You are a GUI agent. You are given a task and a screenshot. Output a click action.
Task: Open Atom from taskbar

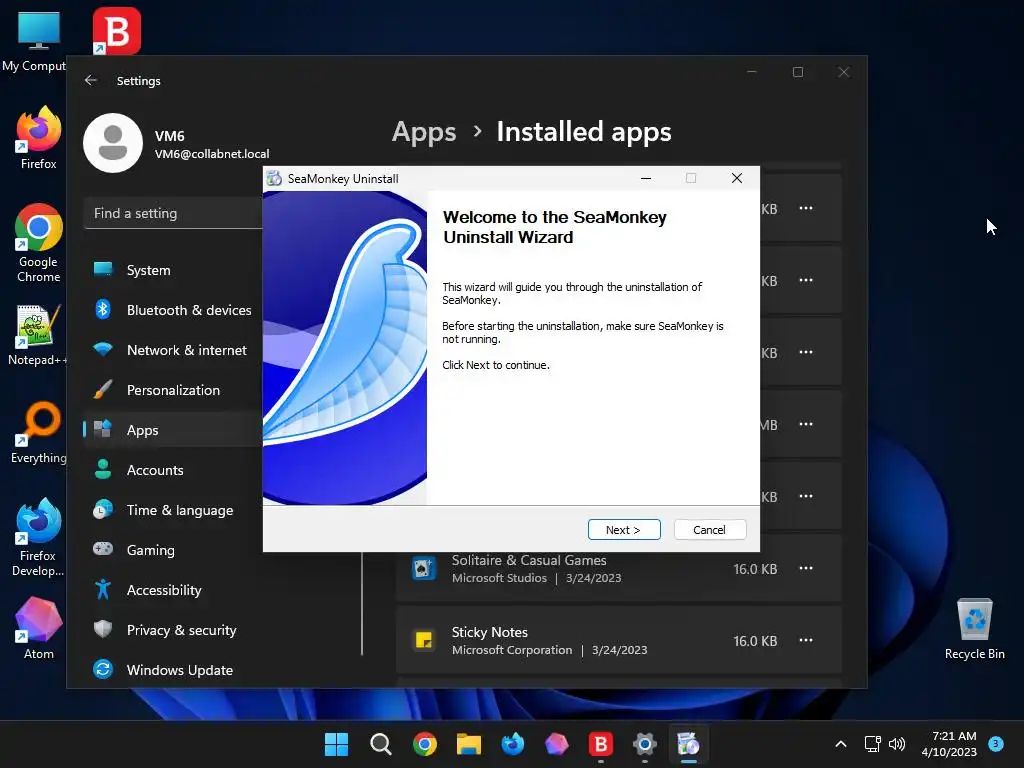click(x=556, y=744)
